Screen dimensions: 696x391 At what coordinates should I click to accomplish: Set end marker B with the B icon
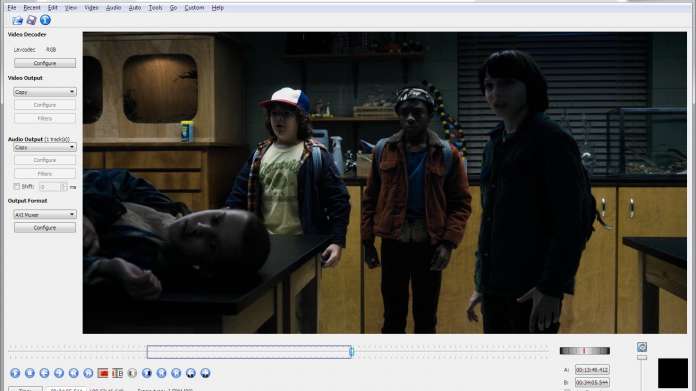(118, 373)
